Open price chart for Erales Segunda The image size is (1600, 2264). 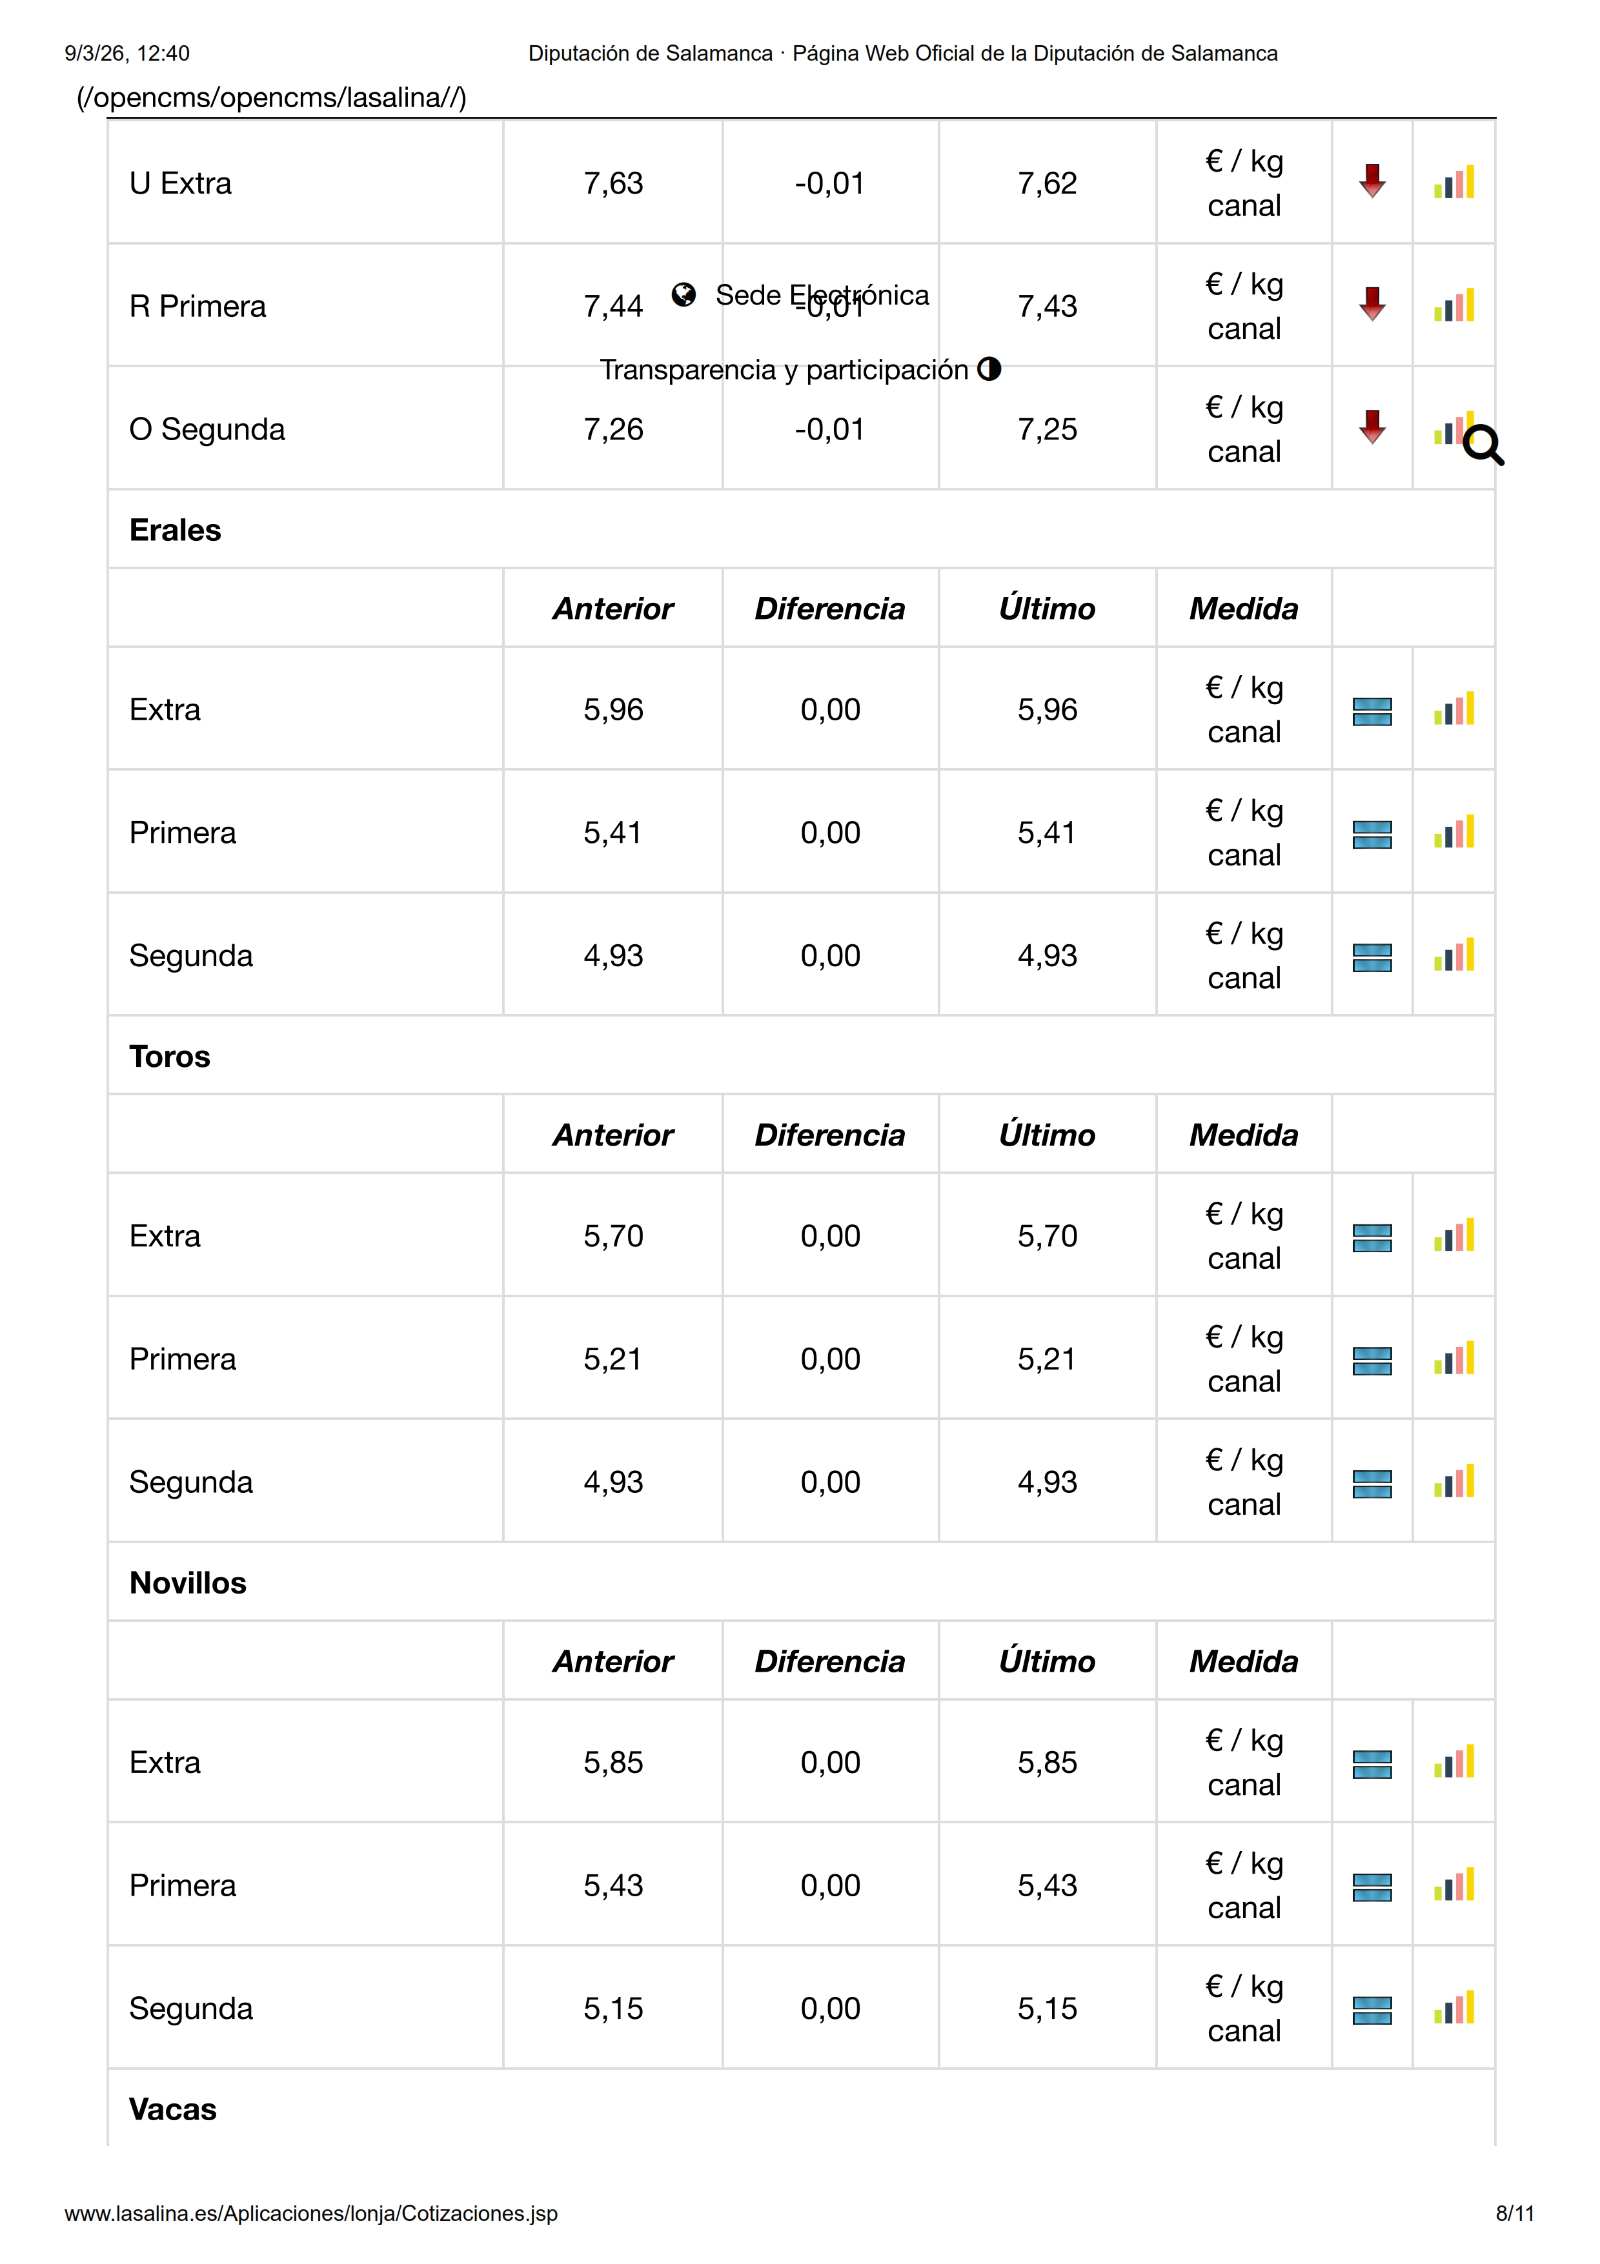coord(1453,955)
